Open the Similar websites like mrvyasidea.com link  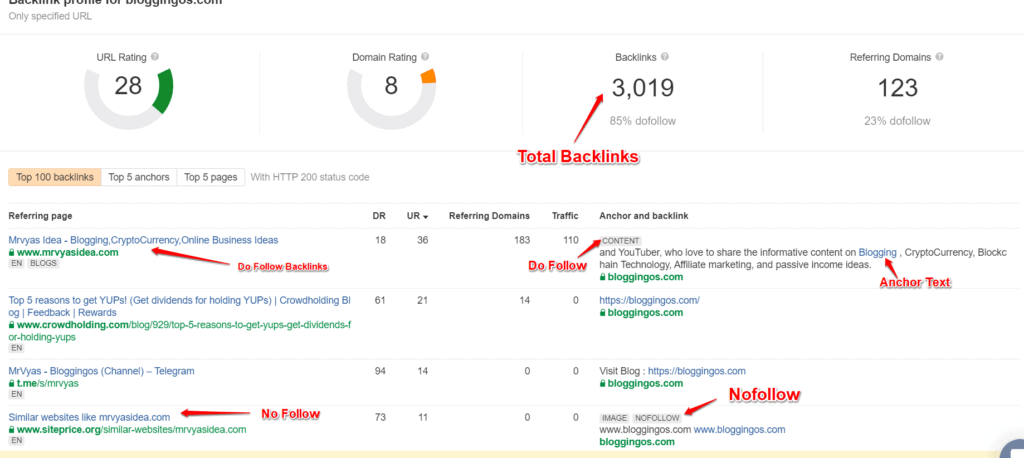tap(89, 417)
